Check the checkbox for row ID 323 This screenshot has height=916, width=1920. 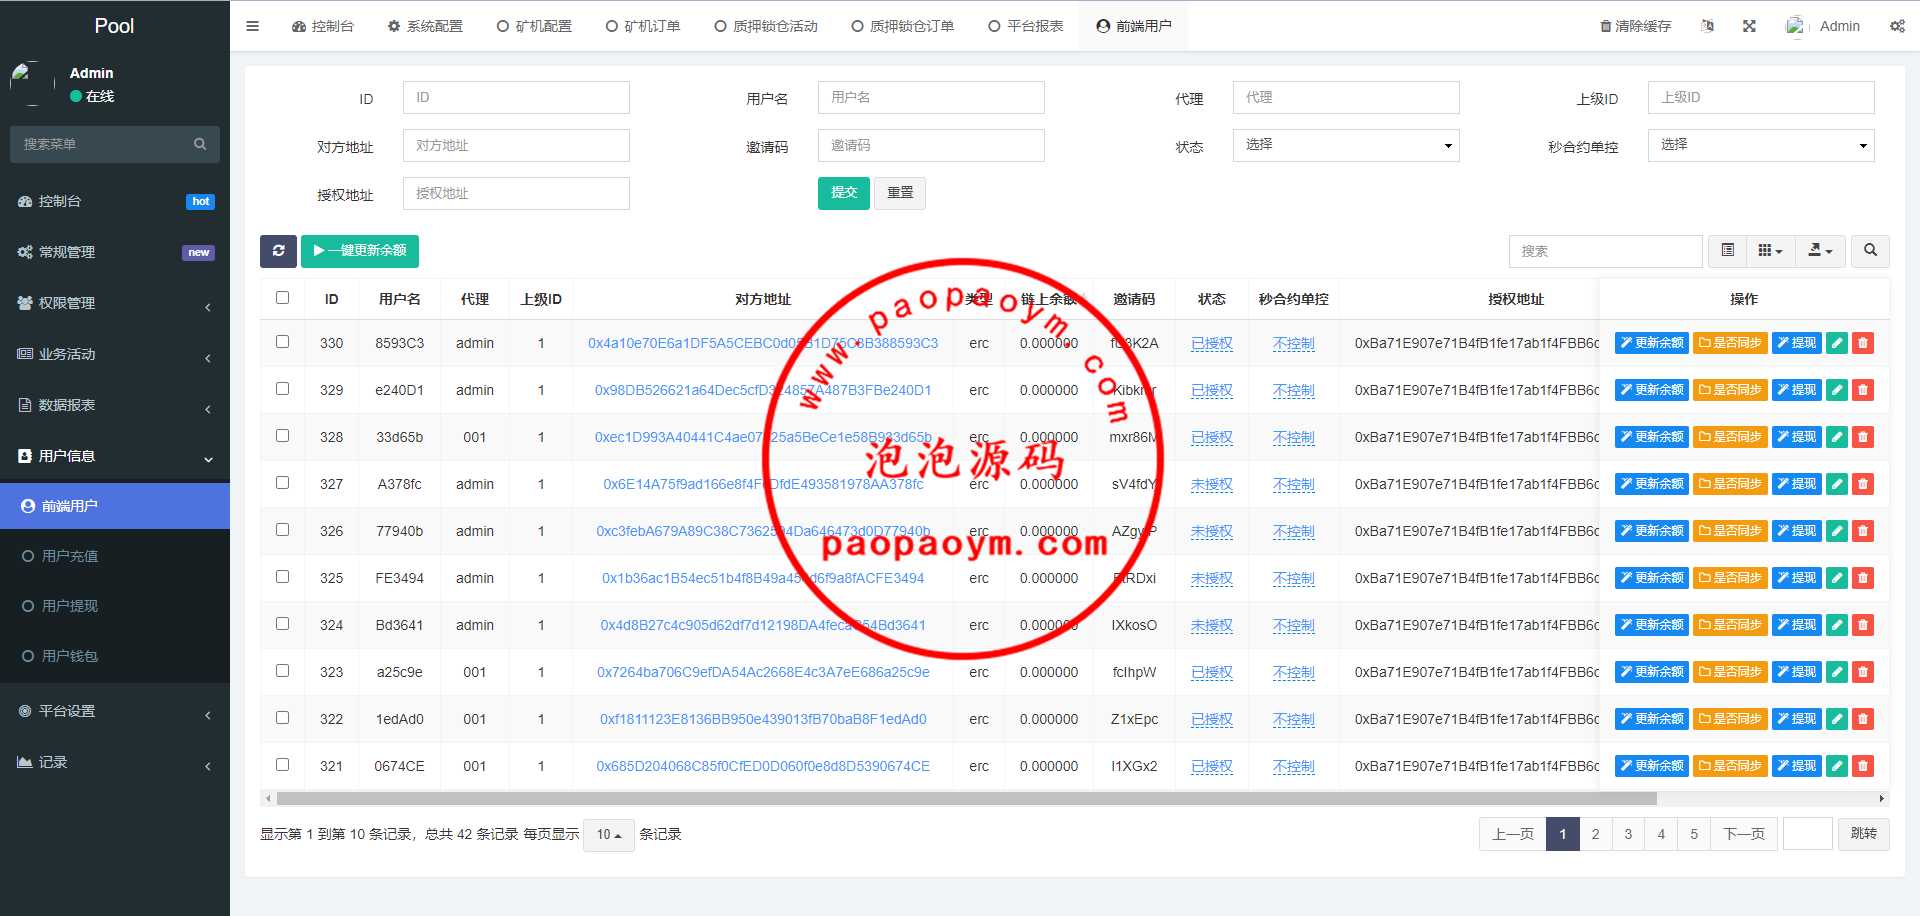pyautogui.click(x=283, y=670)
